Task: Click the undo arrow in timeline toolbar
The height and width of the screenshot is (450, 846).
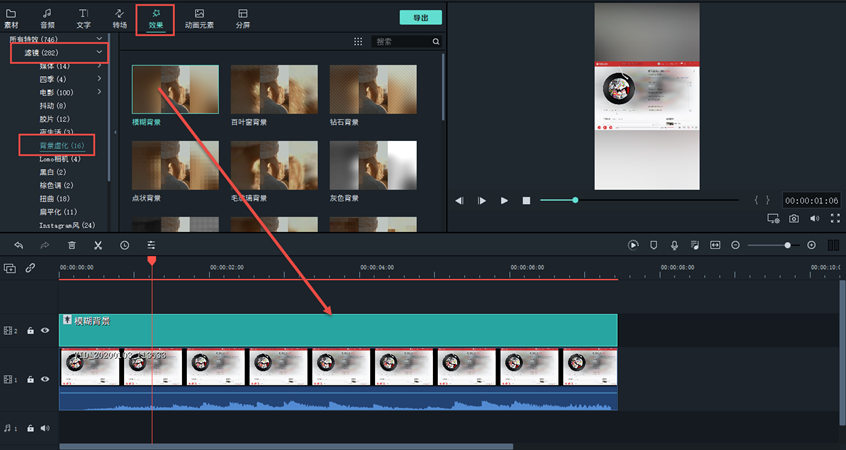Action: point(19,245)
